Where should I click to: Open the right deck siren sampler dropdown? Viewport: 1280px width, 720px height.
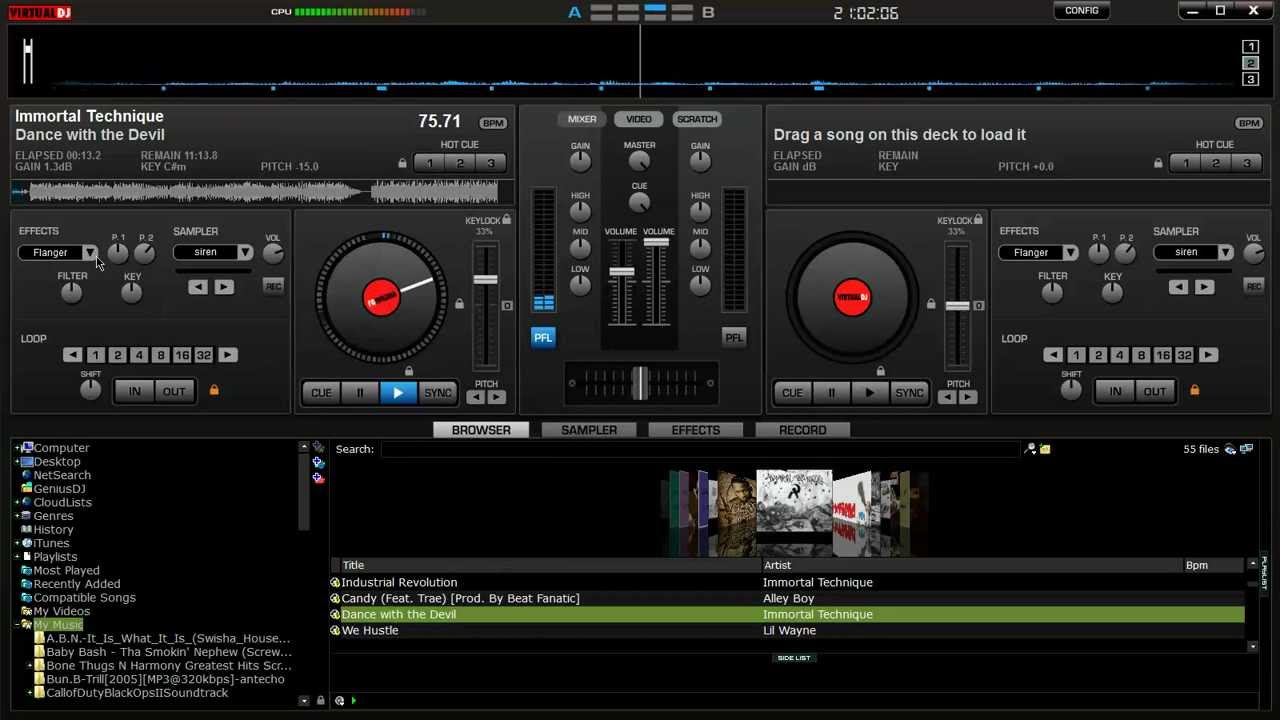pos(1226,253)
